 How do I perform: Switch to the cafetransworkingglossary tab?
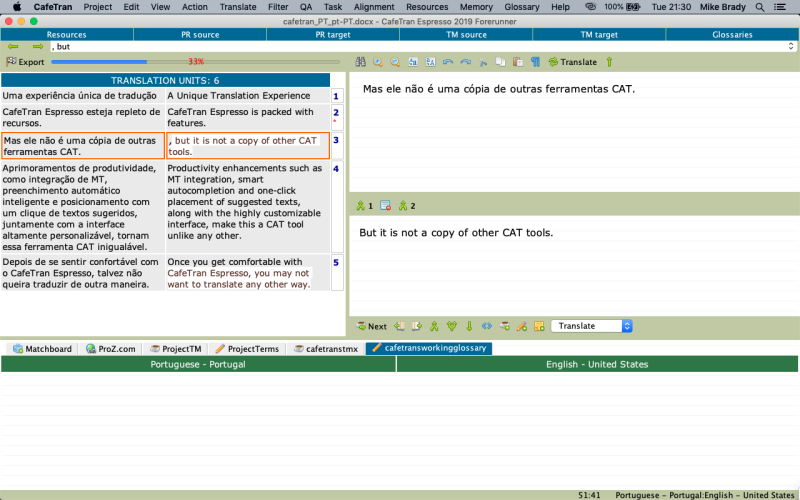(x=429, y=348)
